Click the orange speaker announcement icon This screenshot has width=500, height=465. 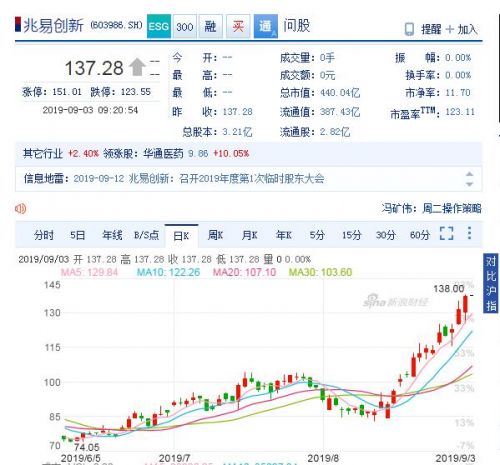click(x=20, y=209)
